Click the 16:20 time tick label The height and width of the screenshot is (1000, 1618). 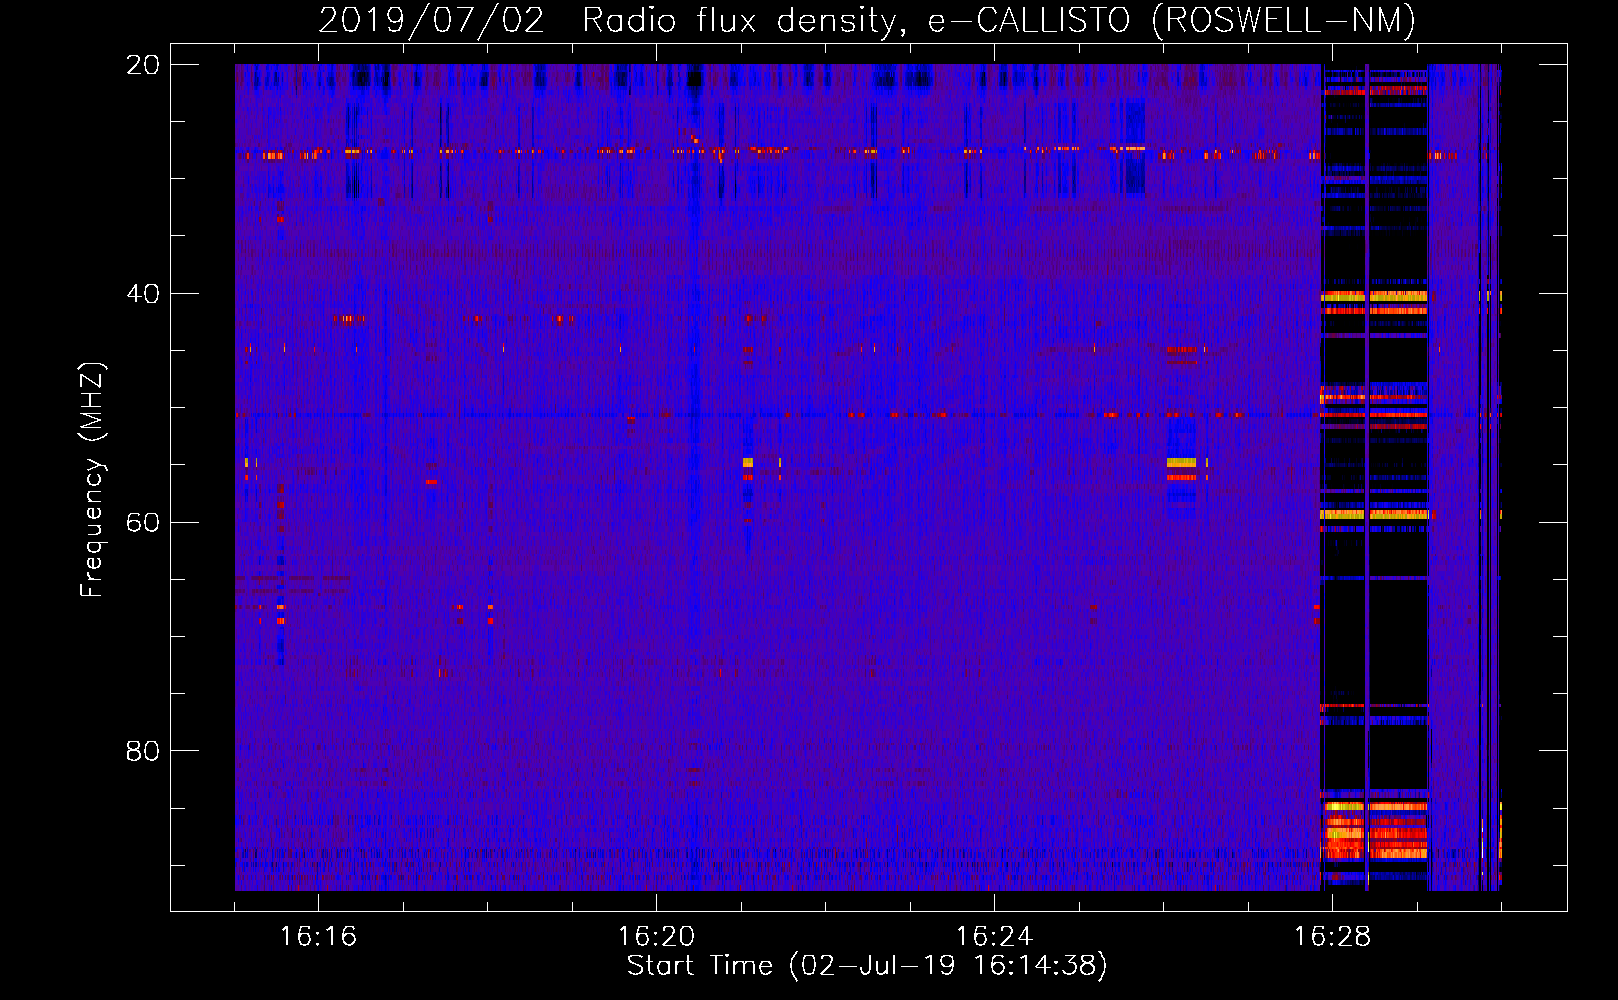(x=656, y=936)
